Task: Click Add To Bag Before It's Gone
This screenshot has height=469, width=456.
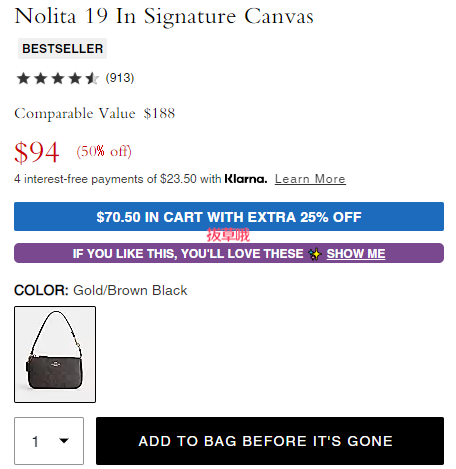Action: point(270,441)
